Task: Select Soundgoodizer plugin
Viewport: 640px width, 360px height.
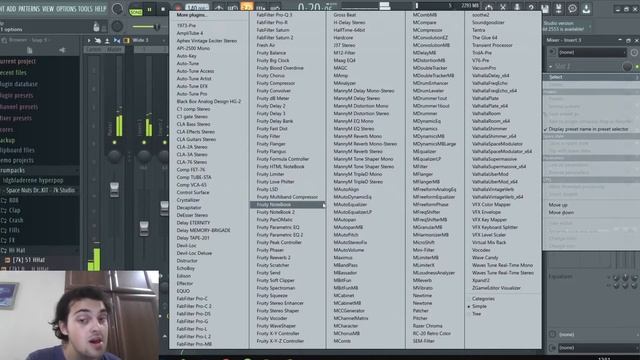Action: (488, 22)
